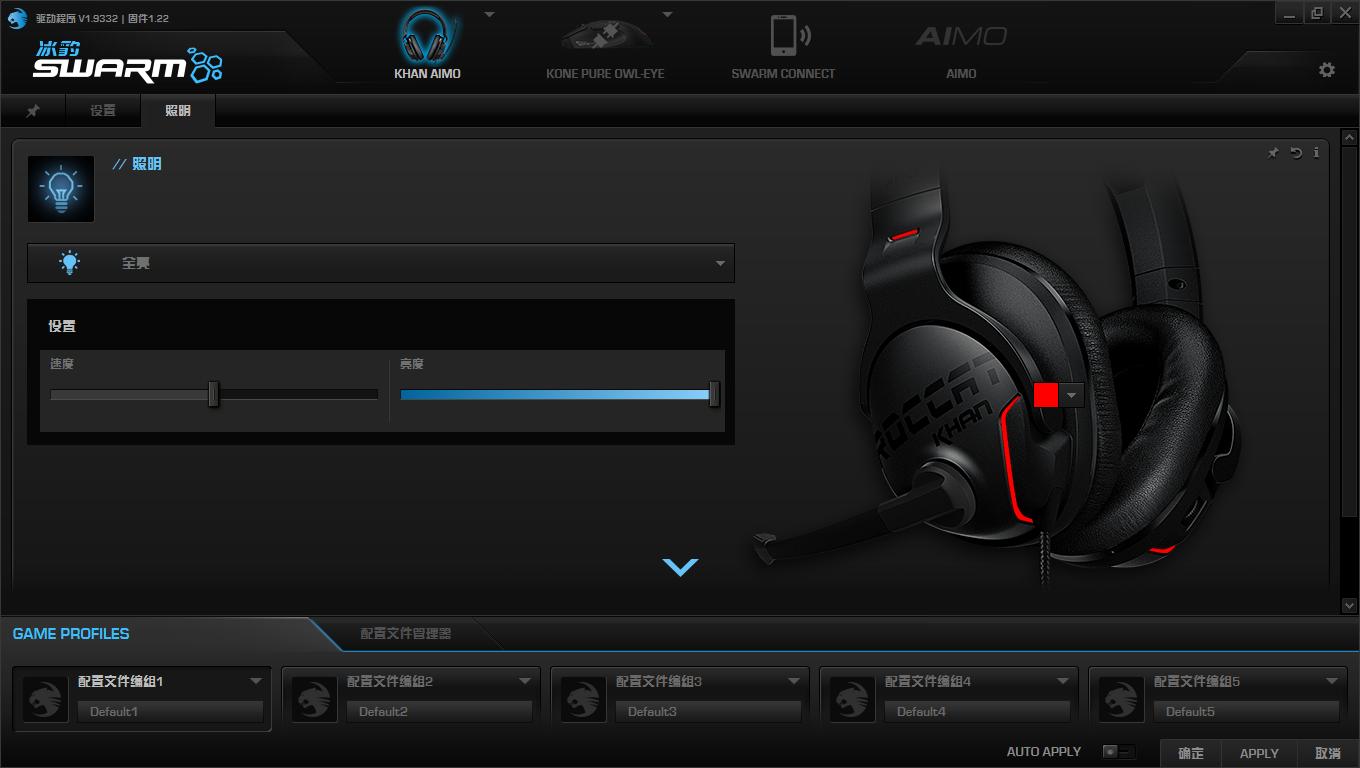Click the vertical scrollbar down arrow
The width and height of the screenshot is (1360, 768).
tap(1349, 605)
